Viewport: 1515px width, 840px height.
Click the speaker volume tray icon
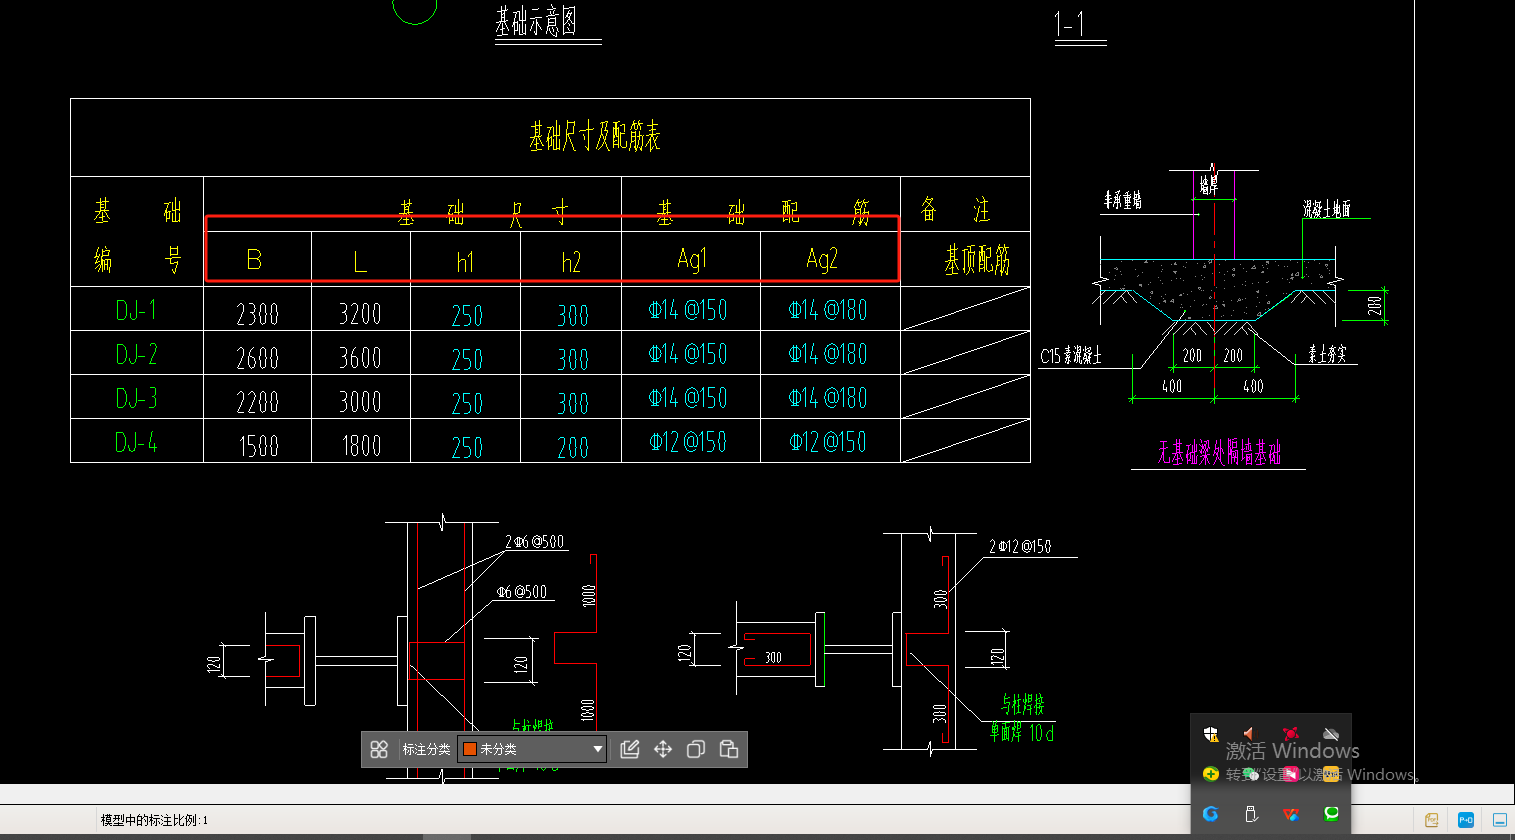click(1249, 734)
